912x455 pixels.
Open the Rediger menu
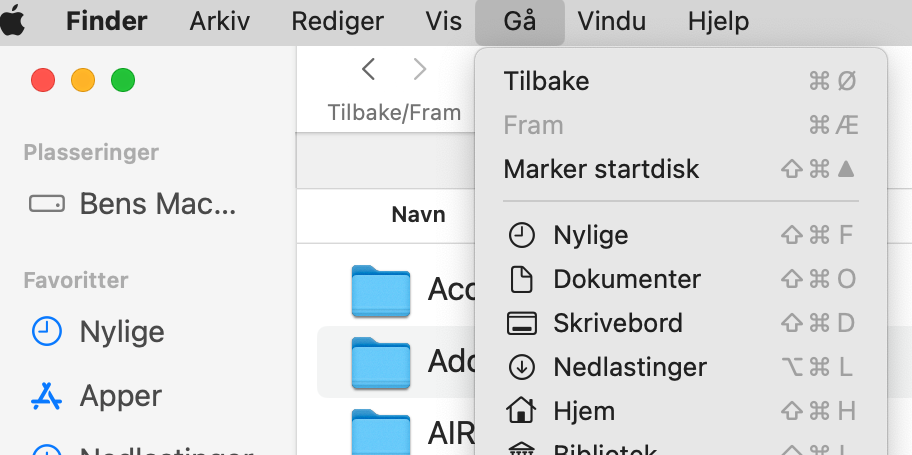(337, 21)
